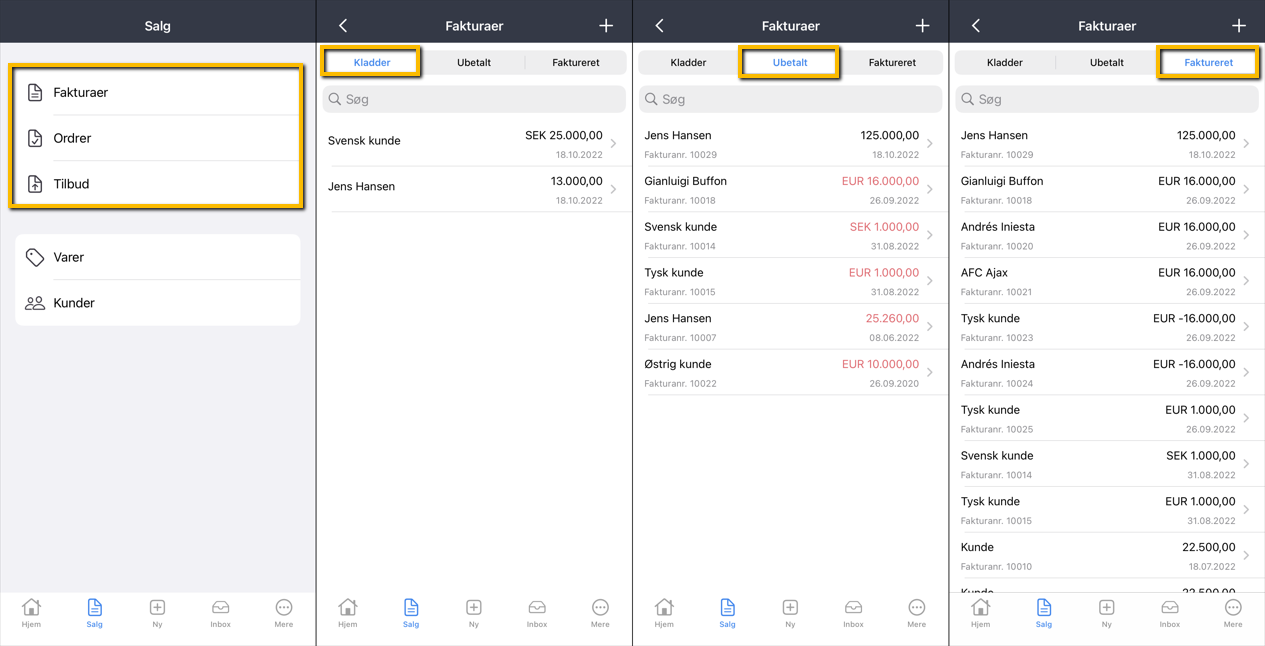The height and width of the screenshot is (646, 1265).
Task: Select the highlighted blue Faktureret tab
Action: 1208,62
